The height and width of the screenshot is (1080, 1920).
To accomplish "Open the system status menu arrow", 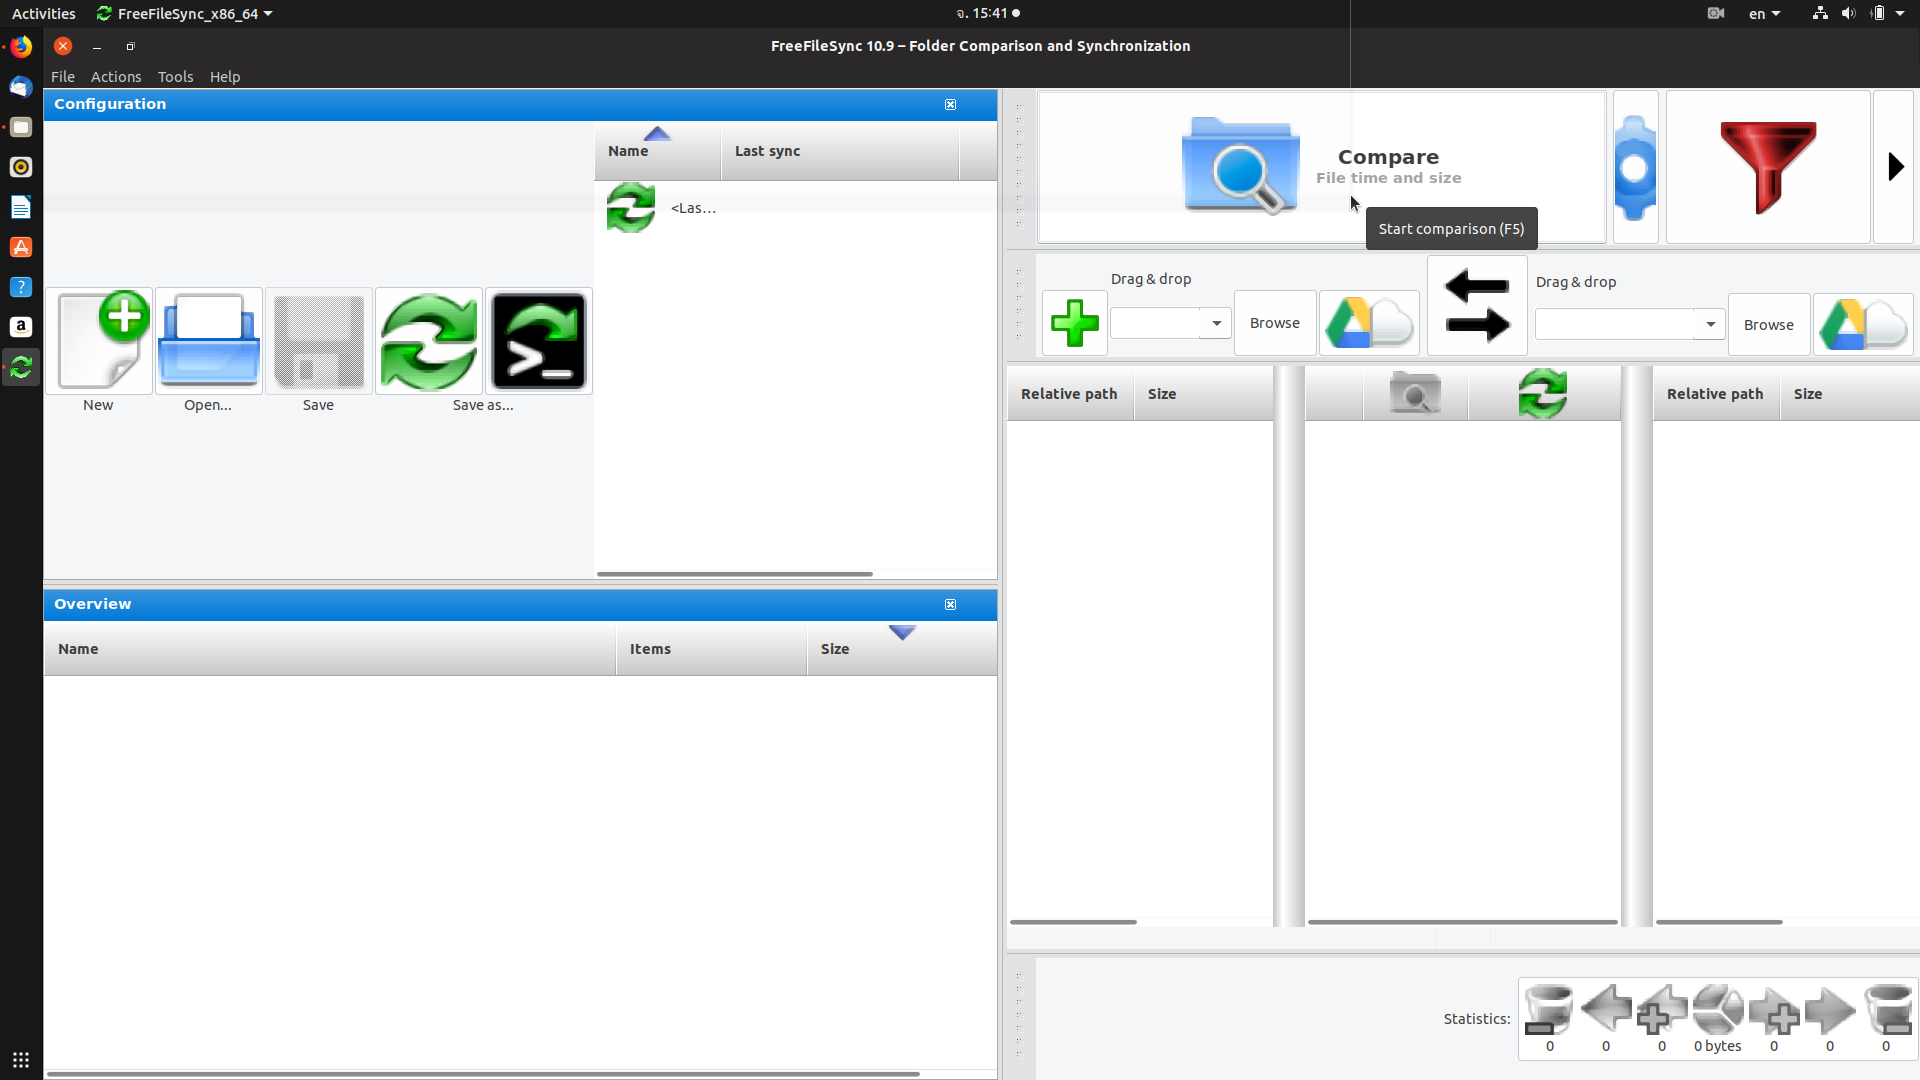I will (1900, 14).
